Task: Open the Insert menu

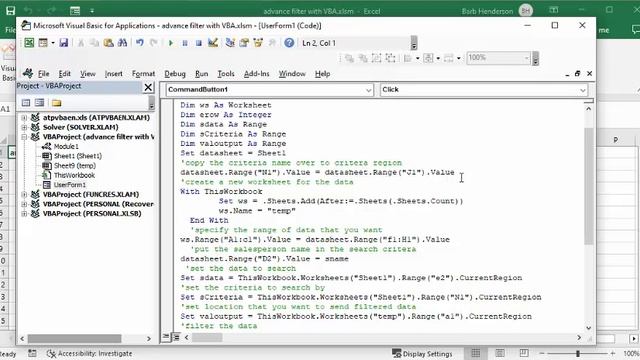Action: [113, 74]
